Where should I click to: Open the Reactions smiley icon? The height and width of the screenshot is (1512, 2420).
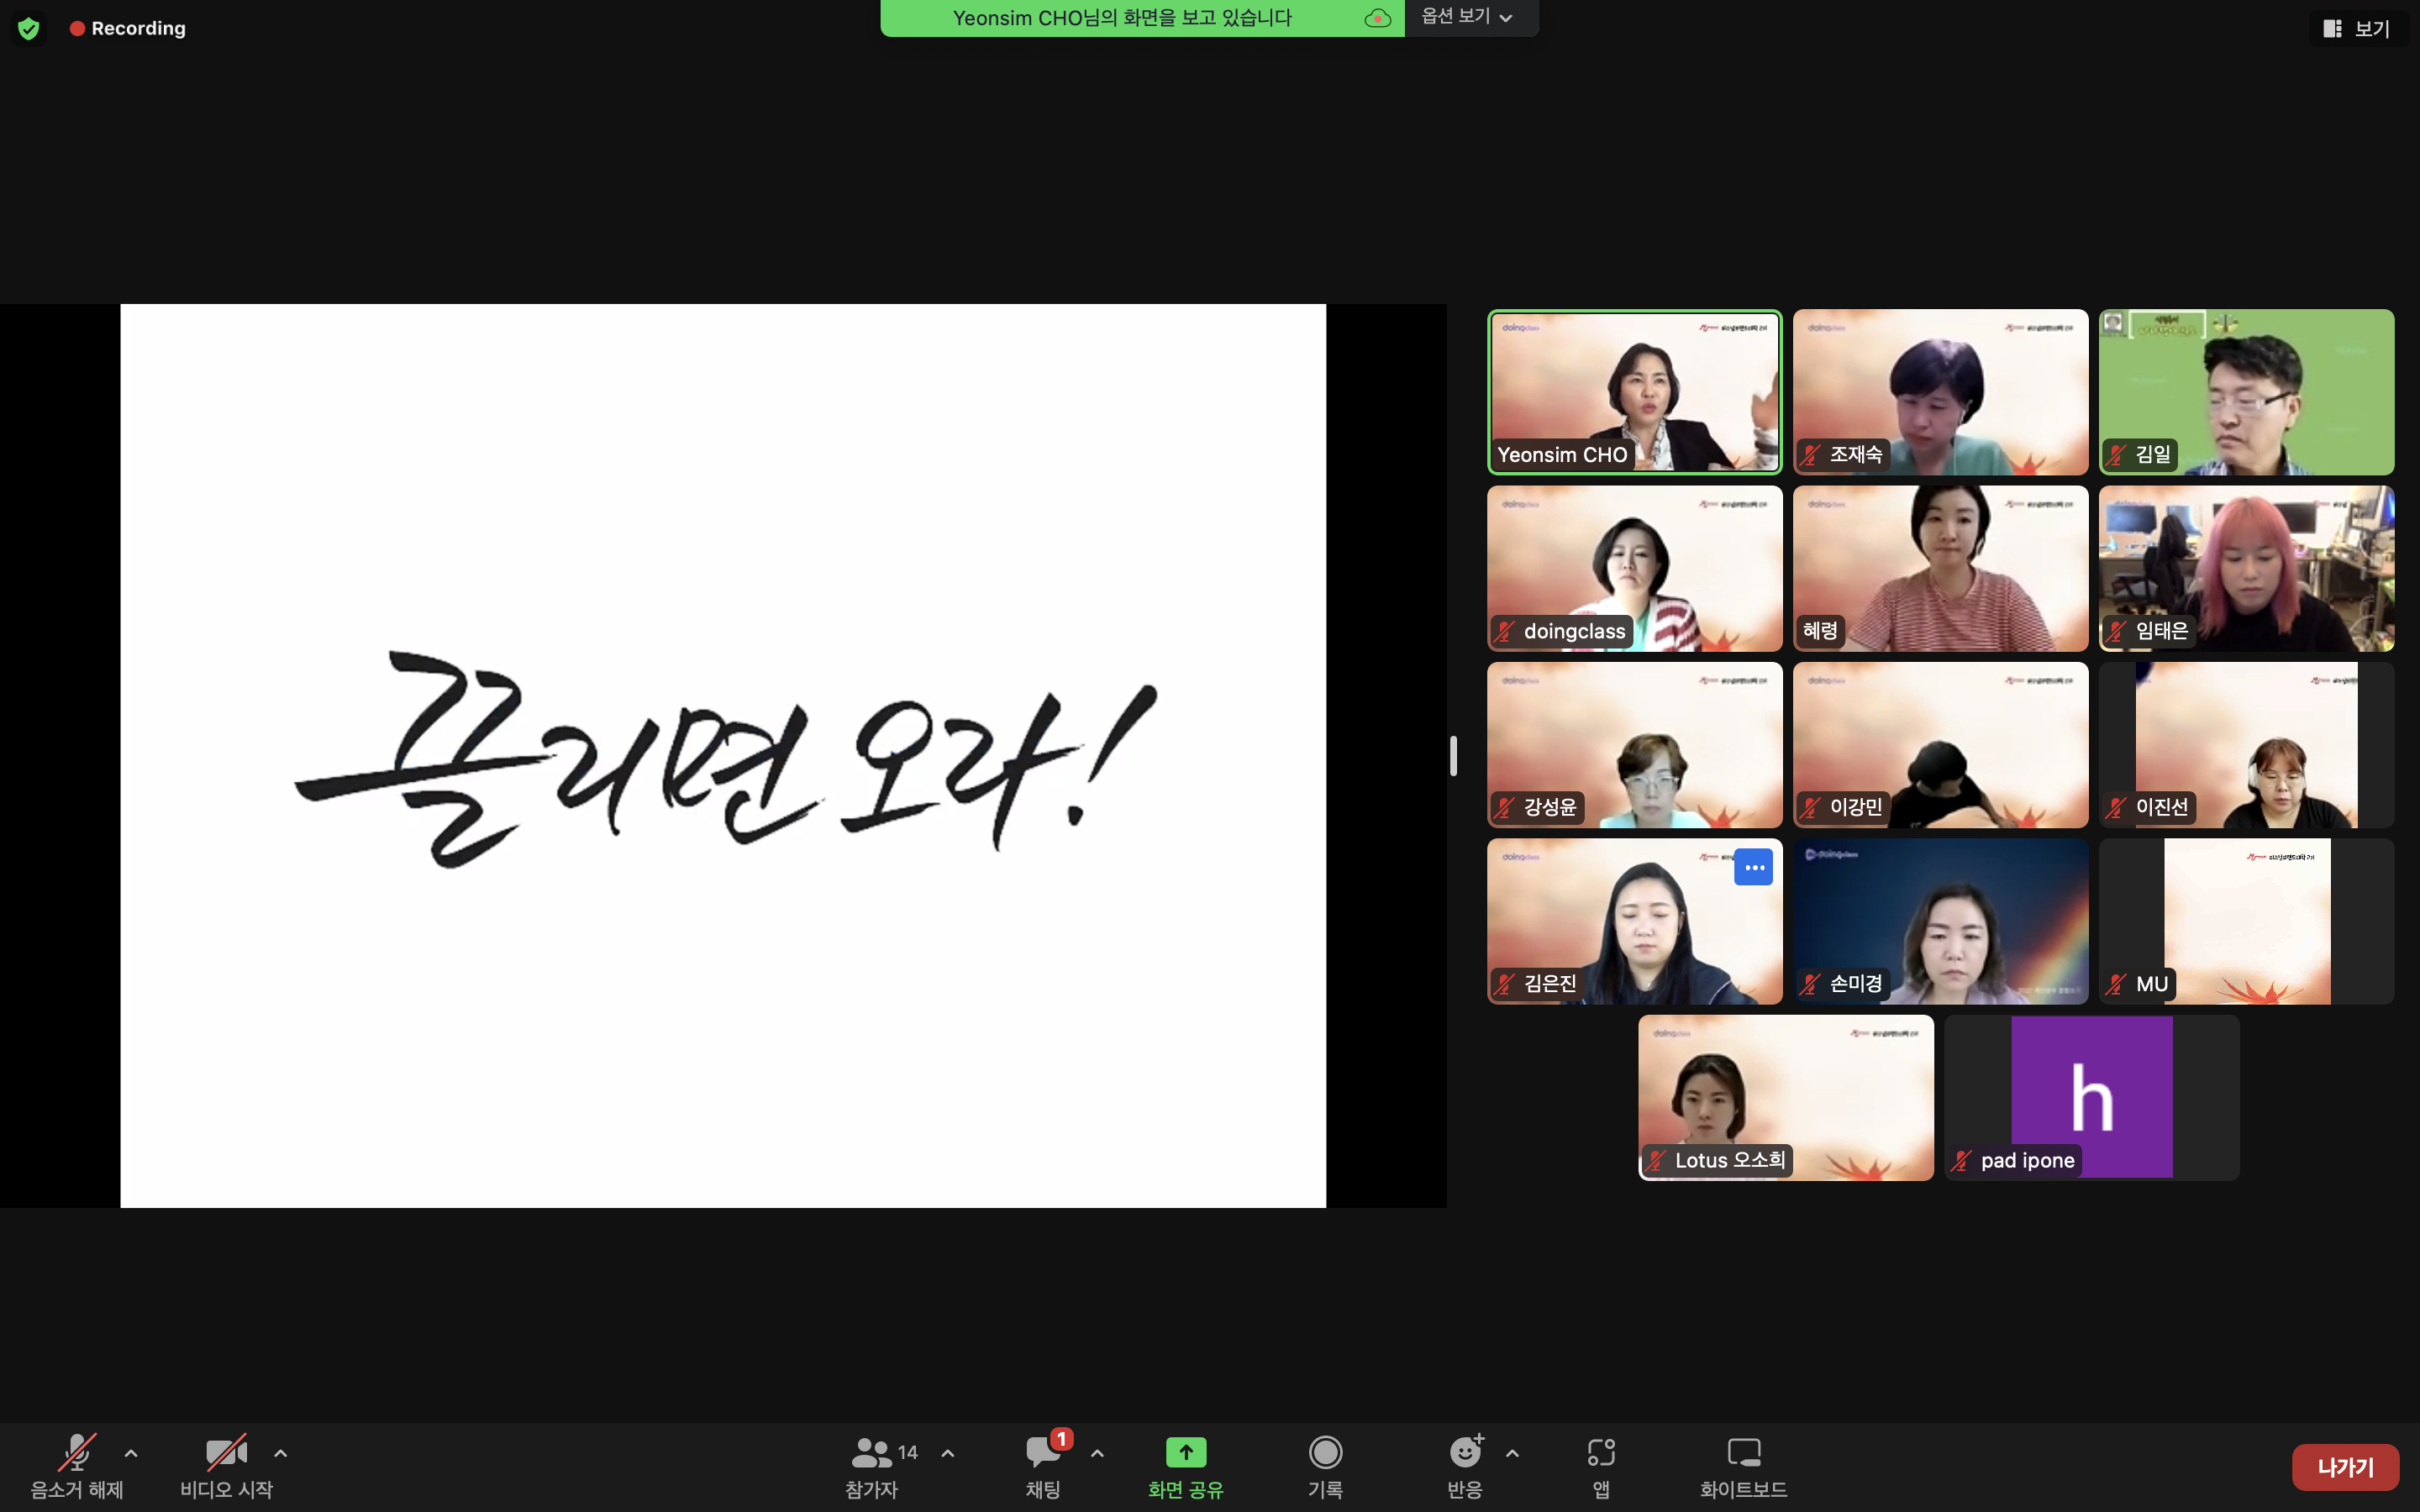1465,1452
